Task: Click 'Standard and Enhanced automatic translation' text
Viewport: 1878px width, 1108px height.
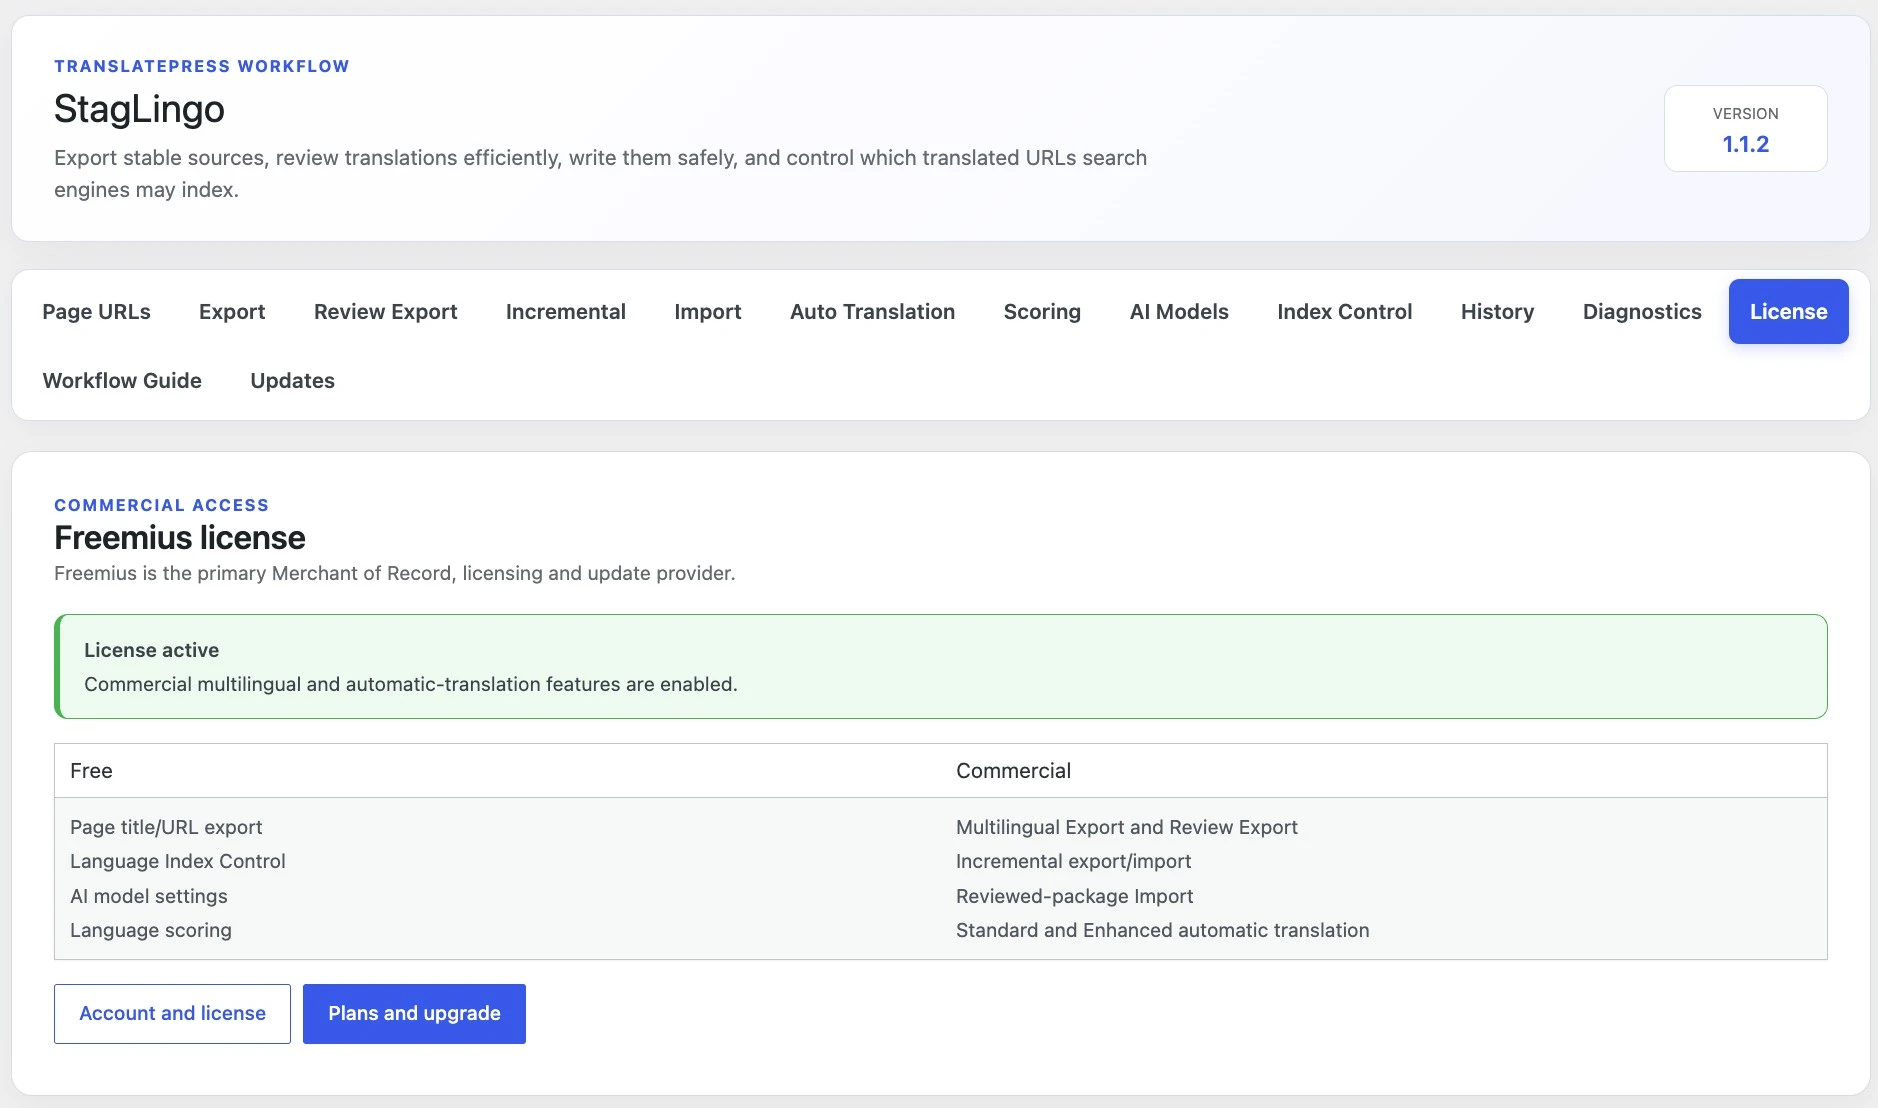Action: (1163, 930)
